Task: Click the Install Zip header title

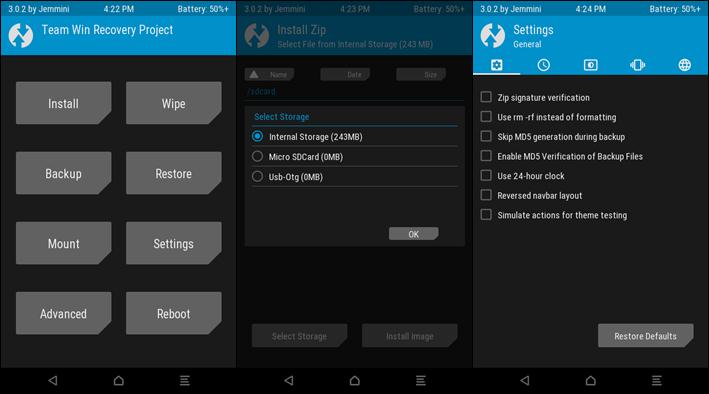Action: click(302, 30)
